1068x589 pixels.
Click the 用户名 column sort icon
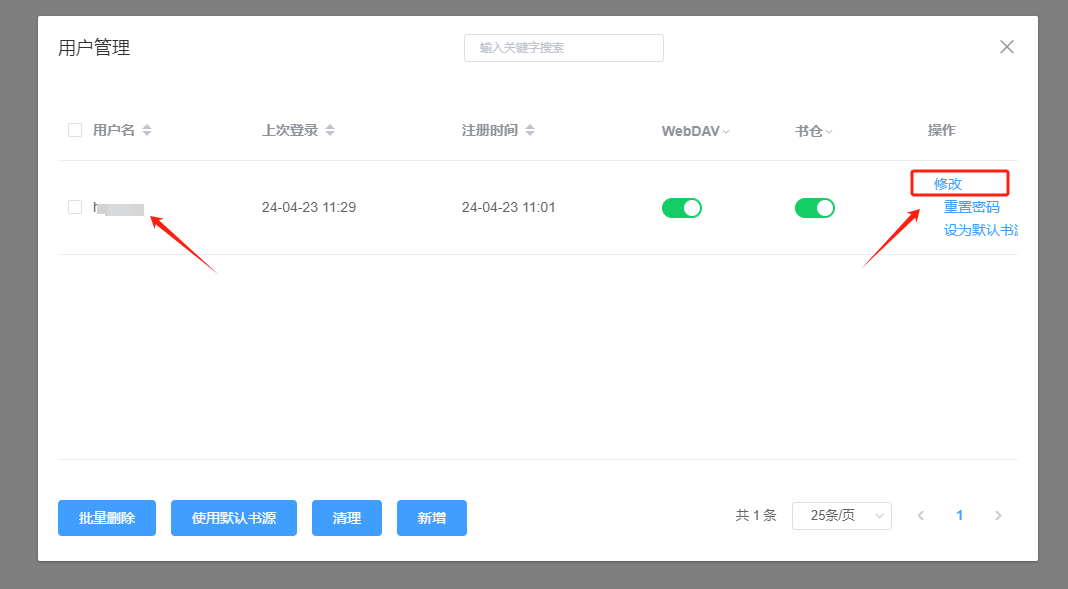tap(147, 131)
